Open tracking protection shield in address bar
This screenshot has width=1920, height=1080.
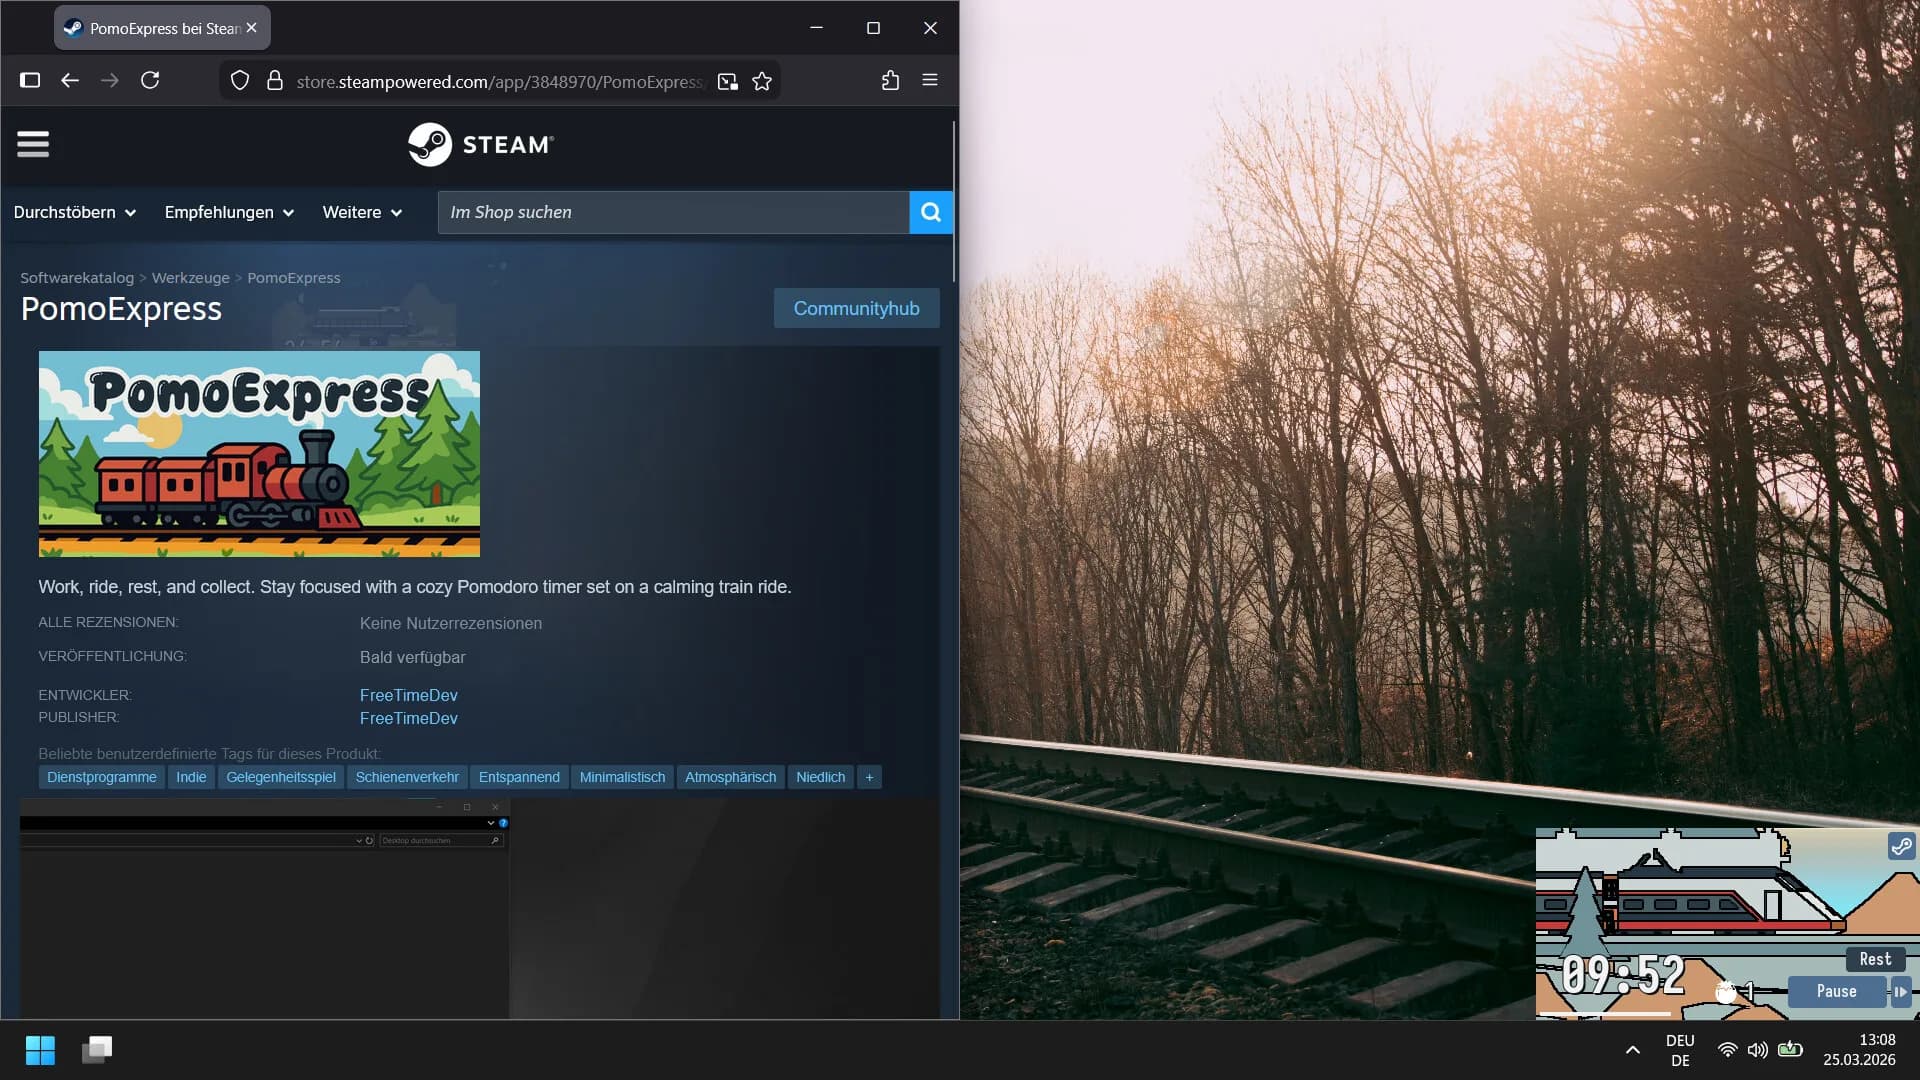[x=240, y=81]
